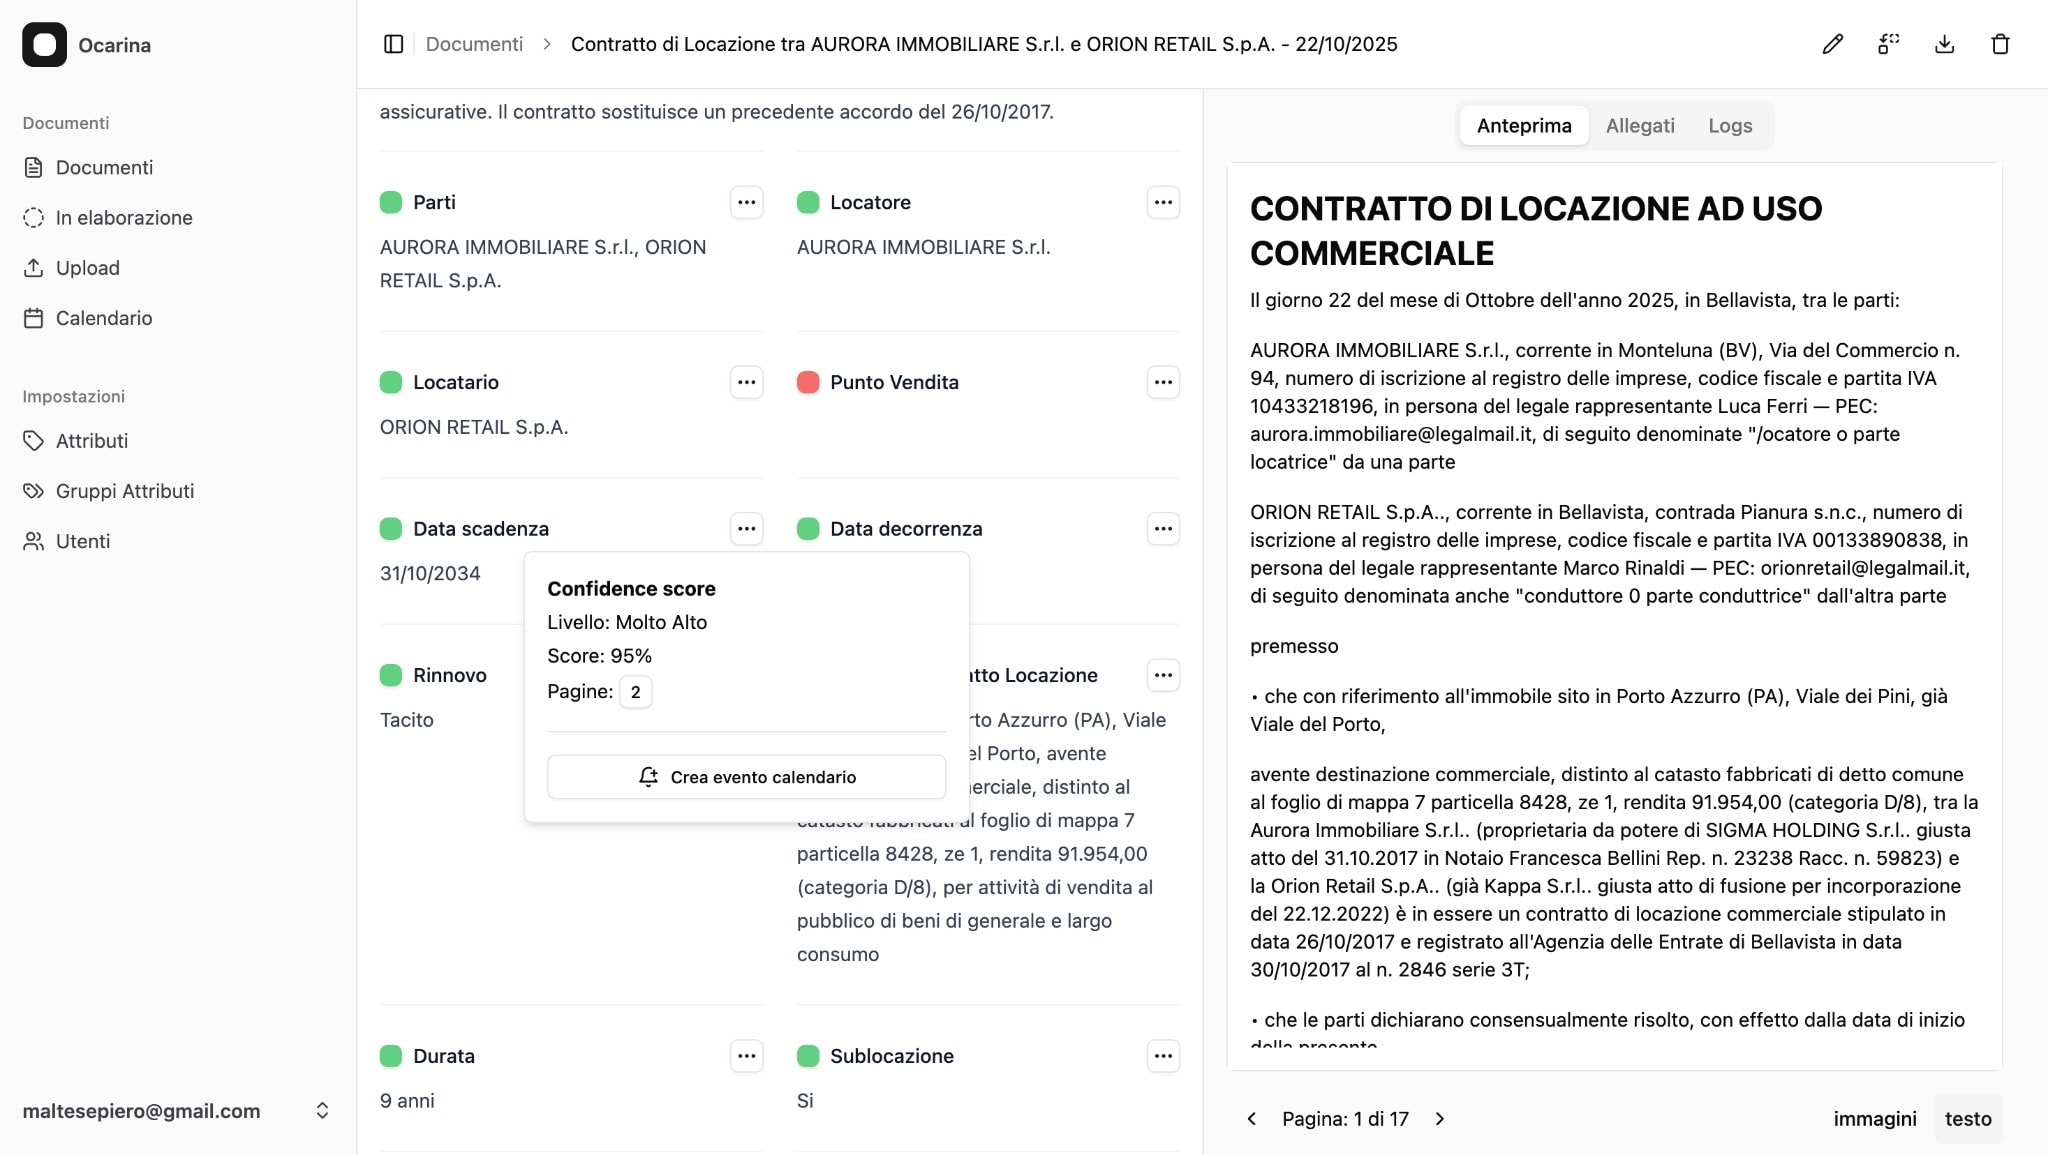Switch to the Allegati tab
The width and height of the screenshot is (2048, 1155).
click(x=1640, y=125)
